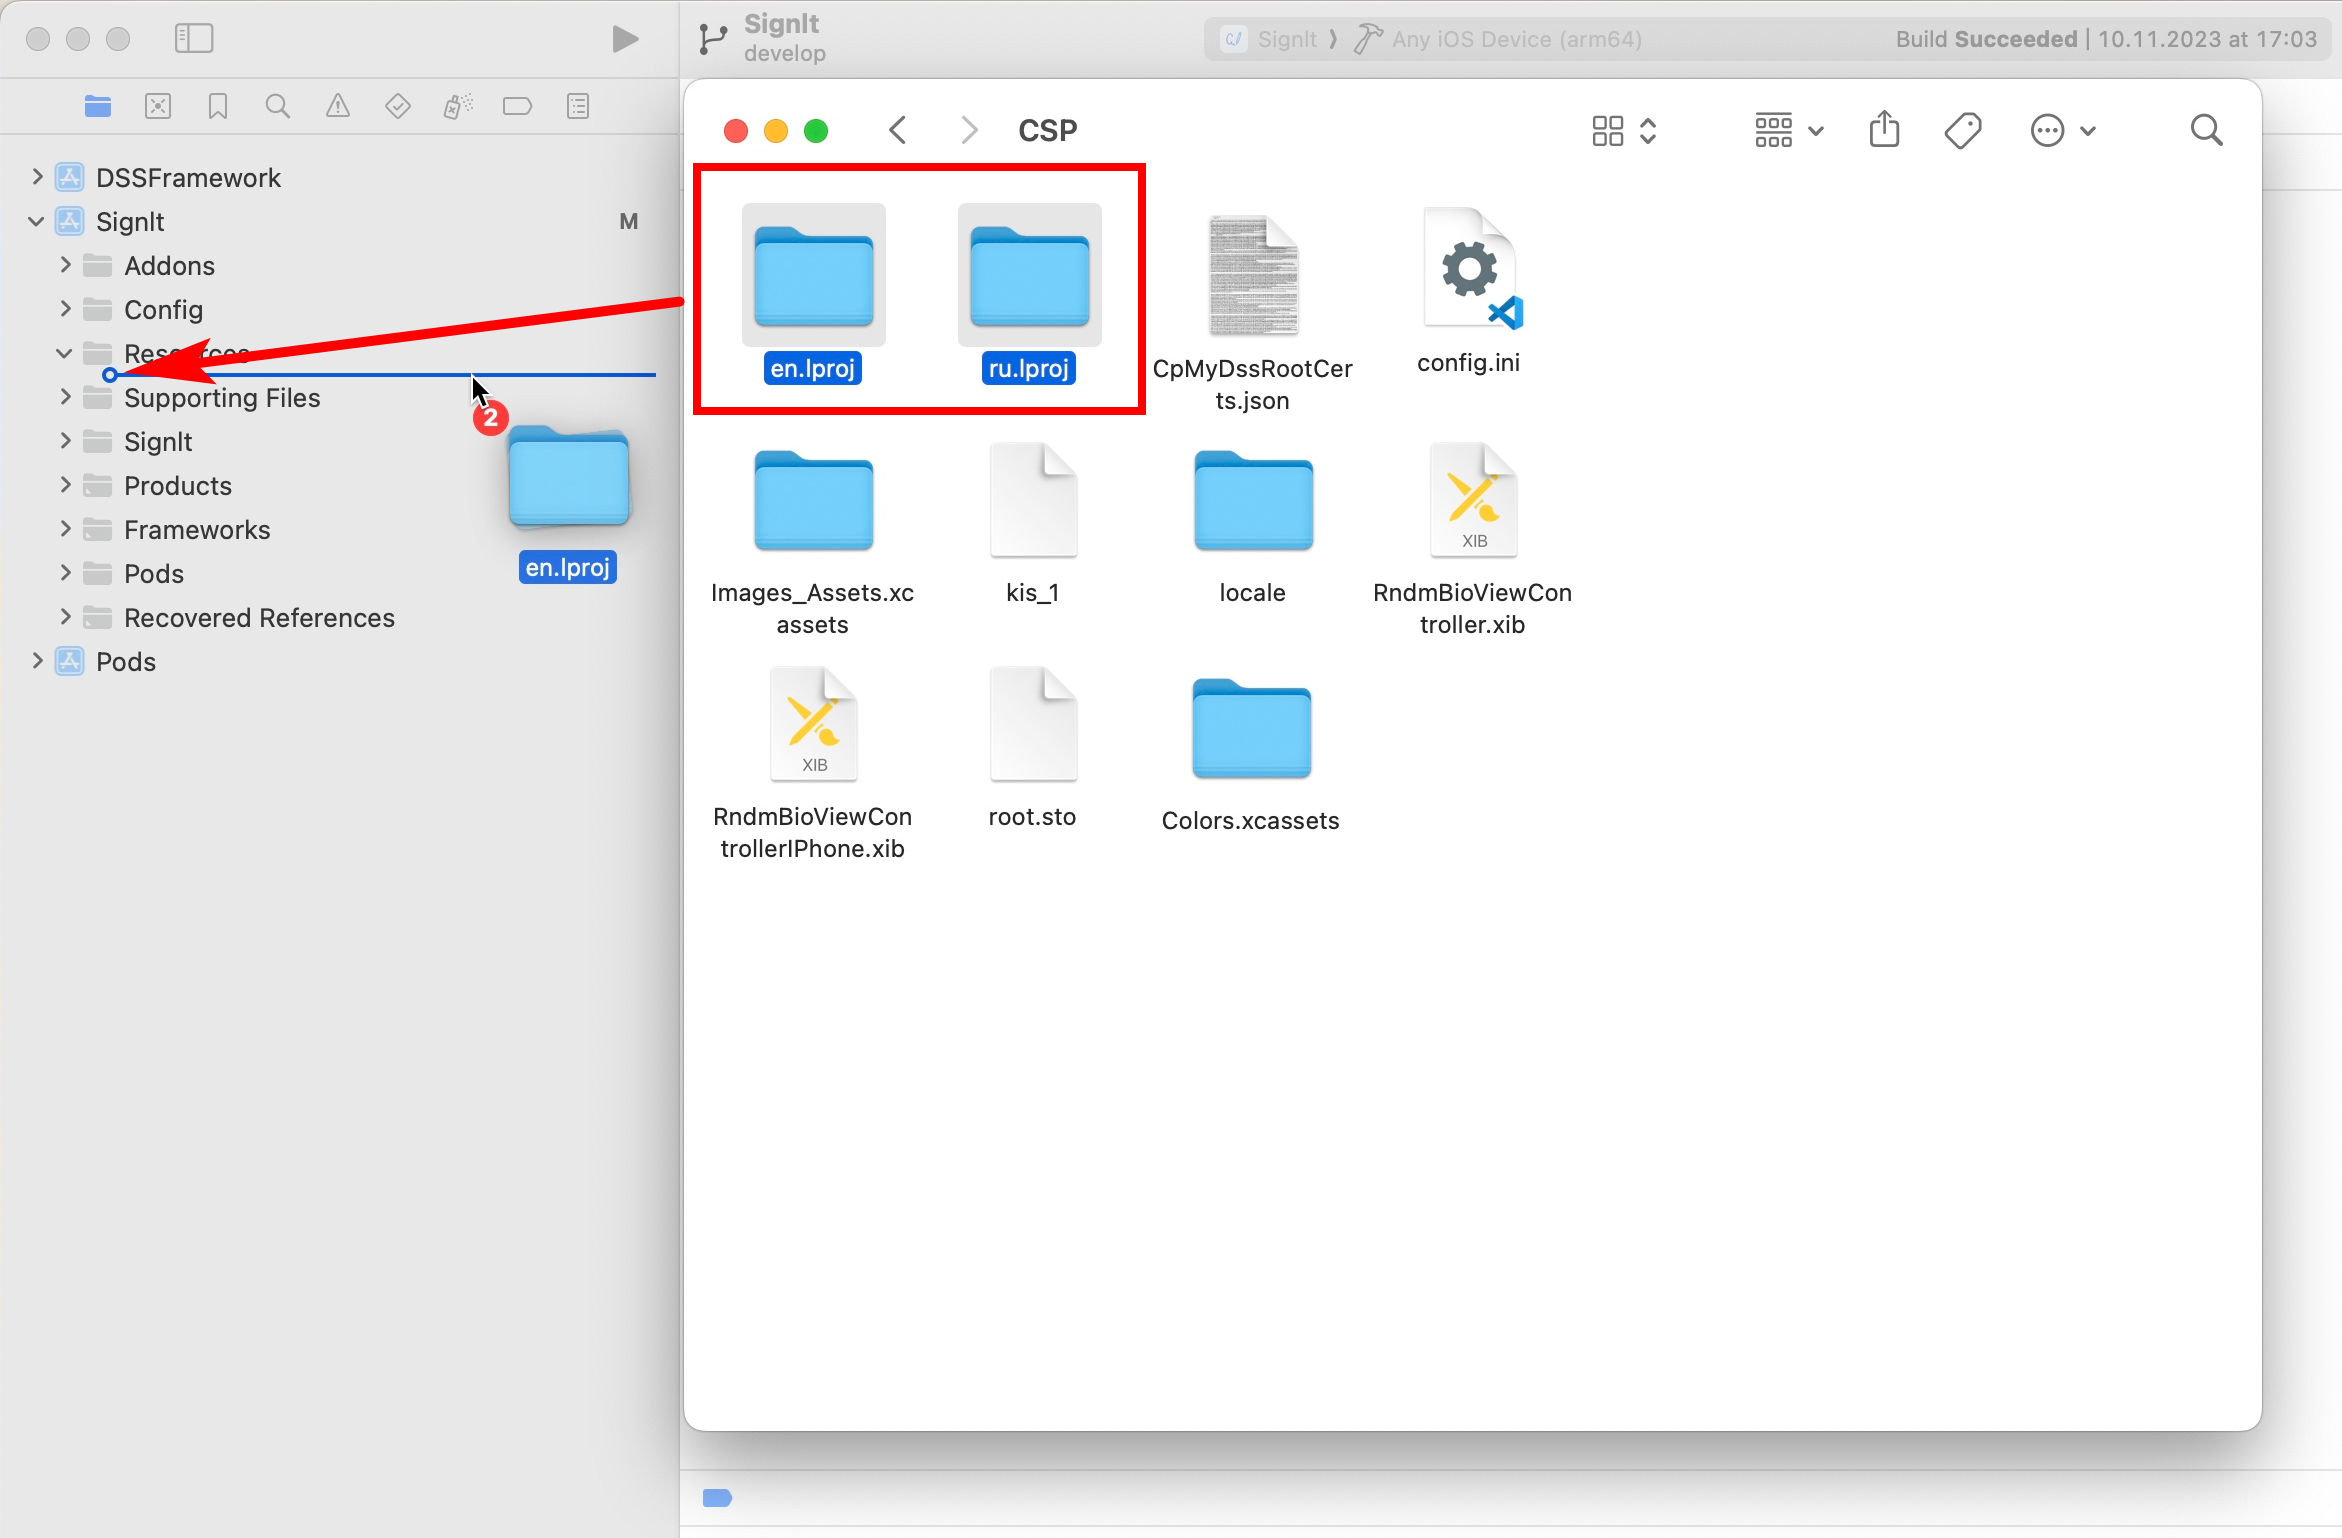2342x1538 pixels.
Task: Open the Report navigator icon
Action: click(x=578, y=106)
